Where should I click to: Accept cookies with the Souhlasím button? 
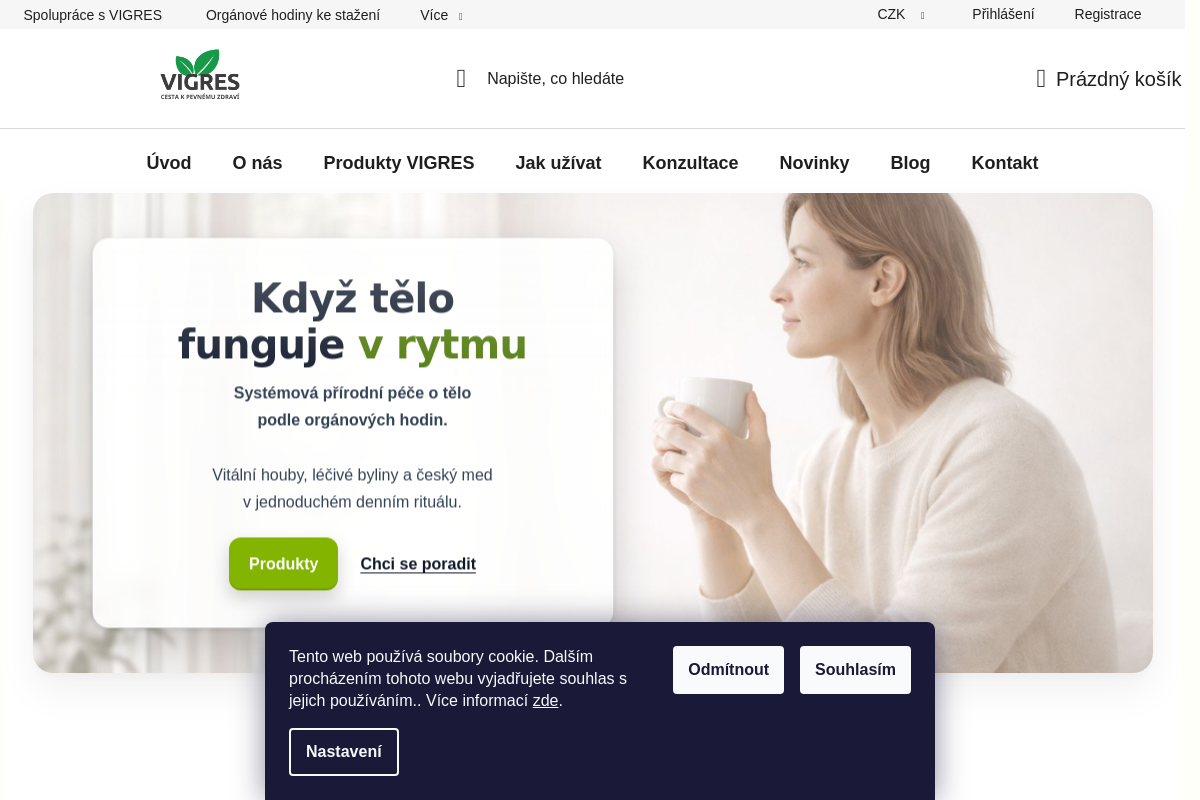(x=855, y=670)
